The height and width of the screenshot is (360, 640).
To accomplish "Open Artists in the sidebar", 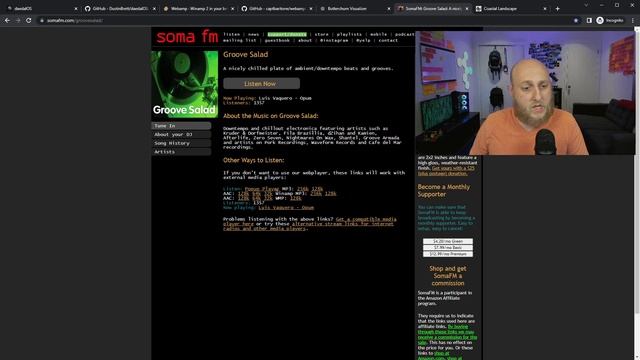I will pos(181,152).
